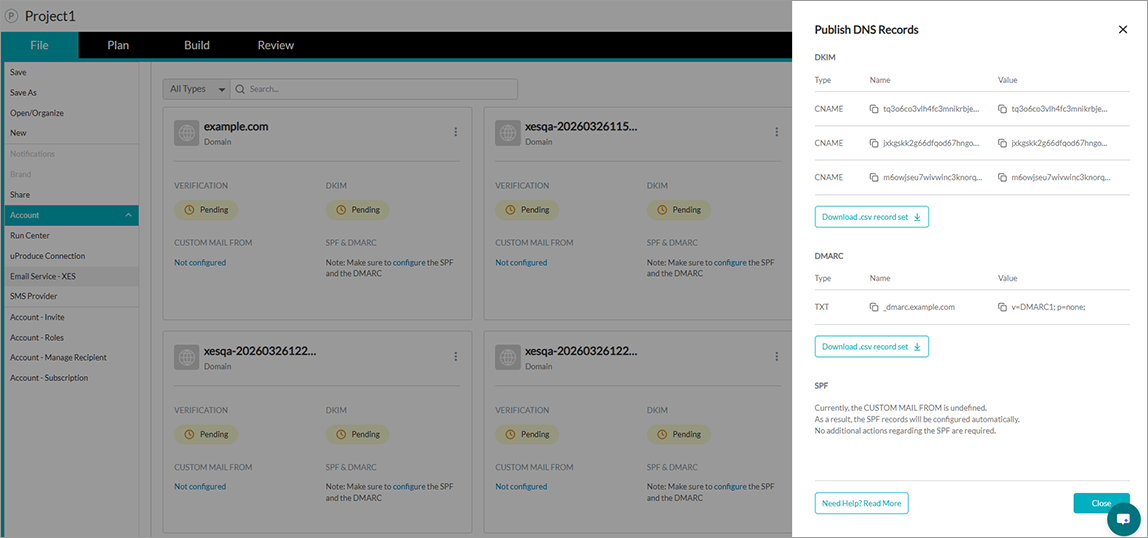
Task: Click Need Help? Read More
Action: (861, 504)
